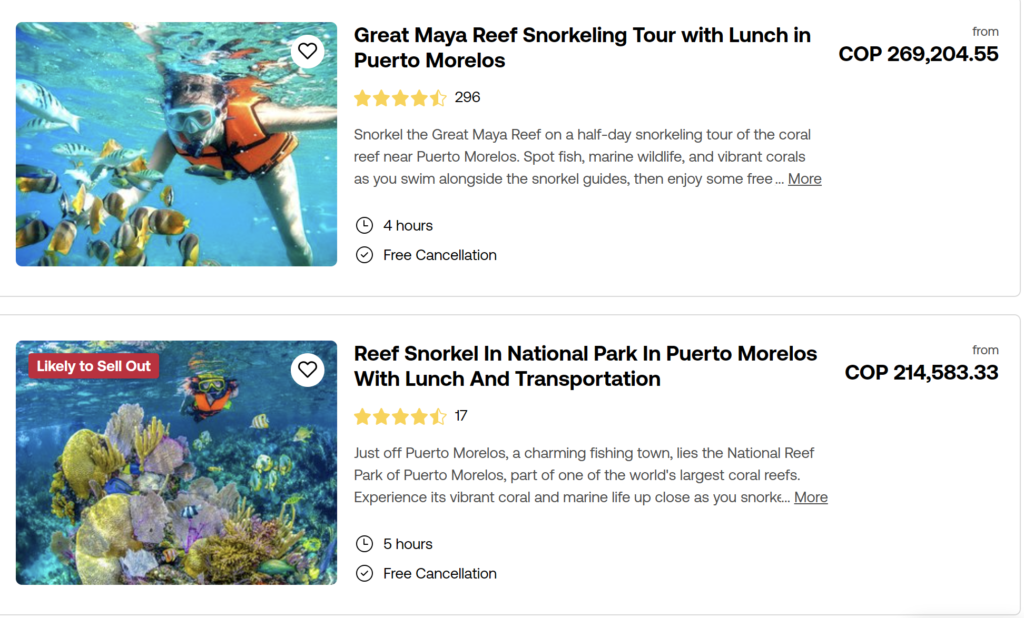Click Free Cancellation text on the first tour

pos(440,255)
